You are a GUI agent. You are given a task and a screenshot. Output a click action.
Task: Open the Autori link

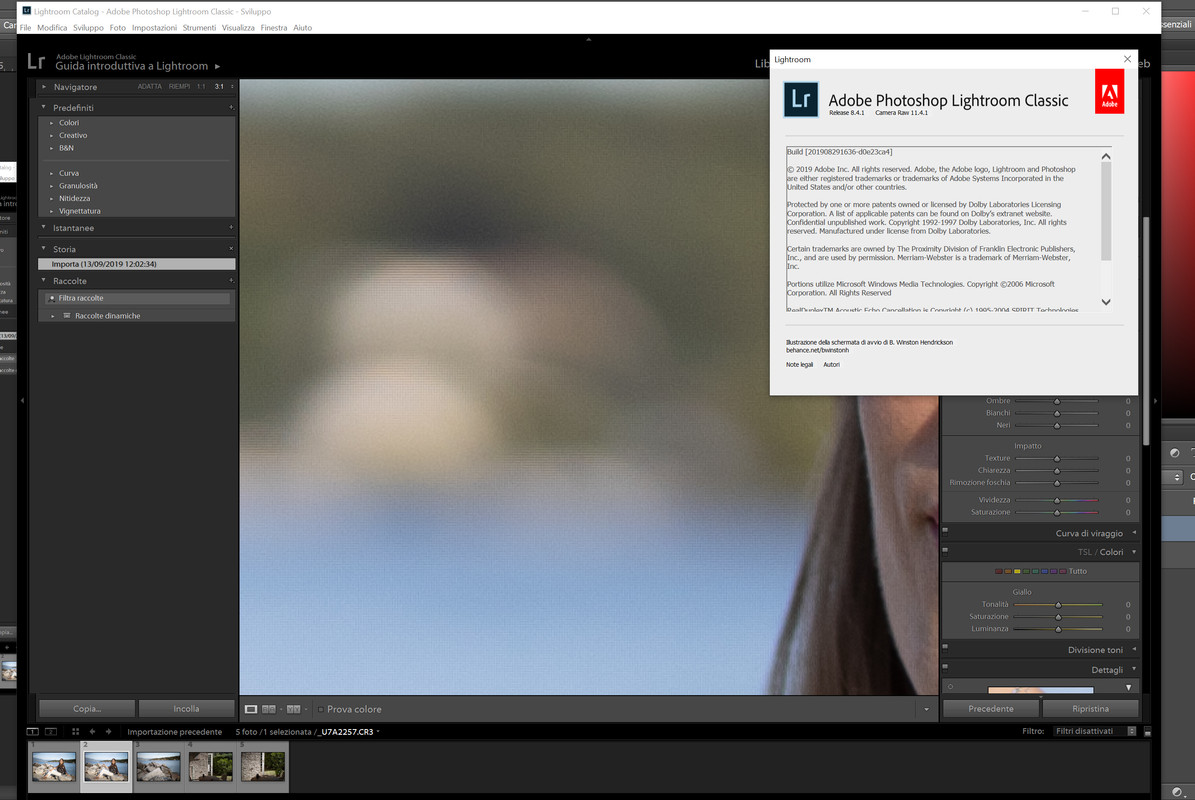(x=831, y=365)
